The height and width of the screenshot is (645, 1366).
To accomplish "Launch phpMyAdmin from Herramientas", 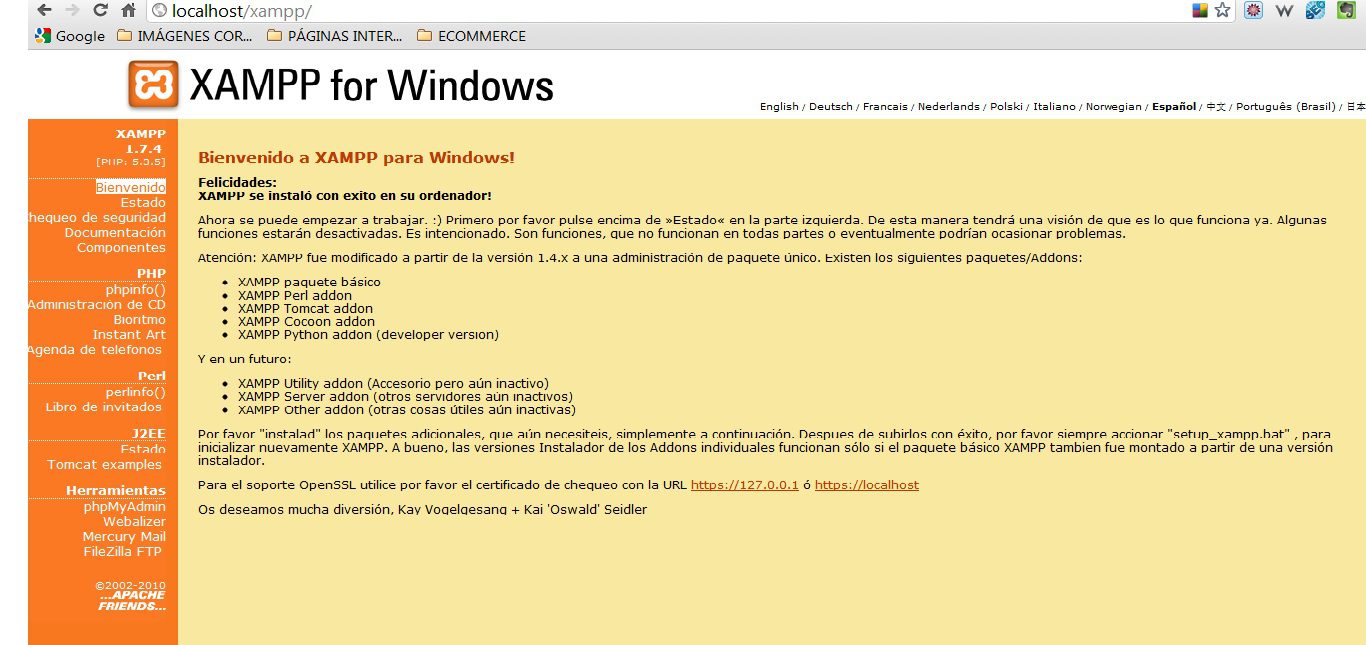I will [125, 506].
